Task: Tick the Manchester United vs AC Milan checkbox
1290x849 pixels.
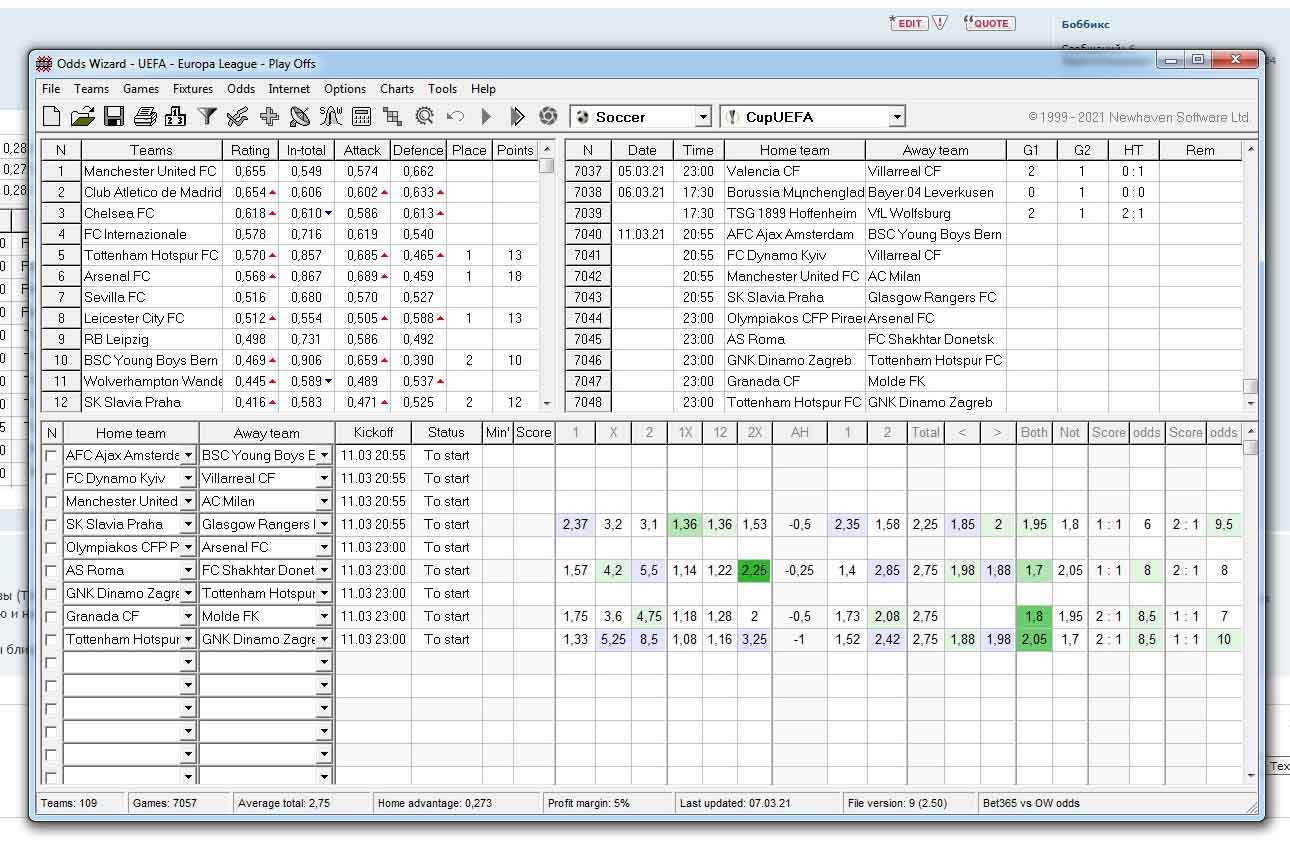Action: 52,502
